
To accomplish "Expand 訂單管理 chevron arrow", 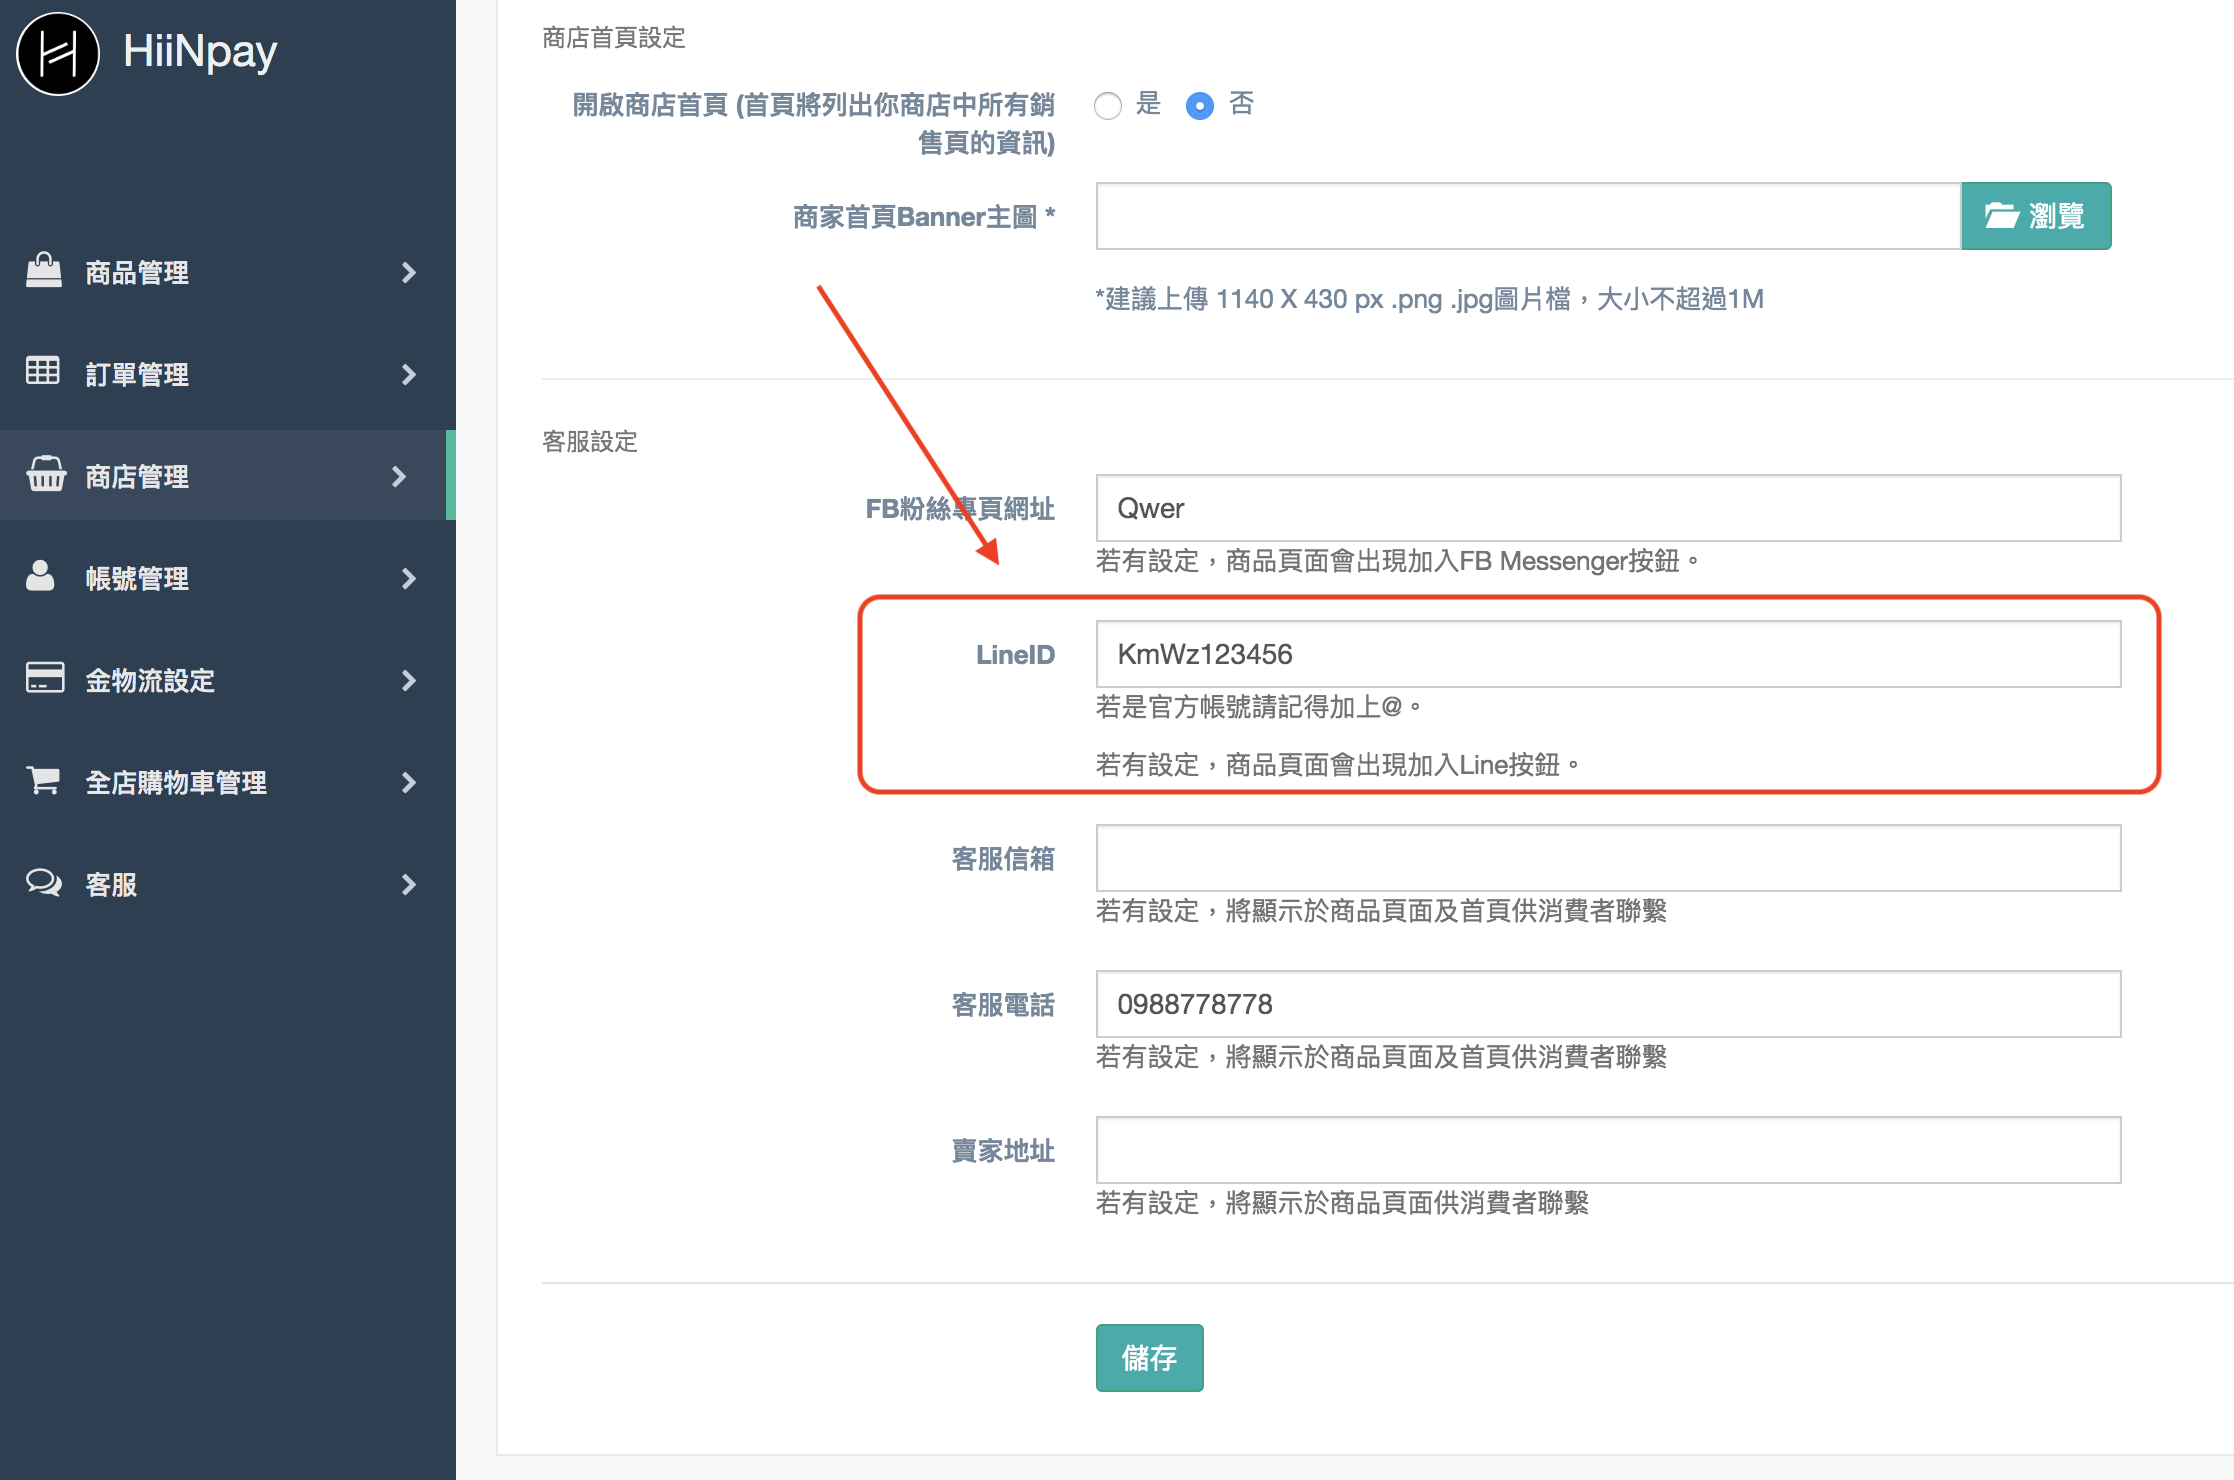I will click(x=408, y=374).
